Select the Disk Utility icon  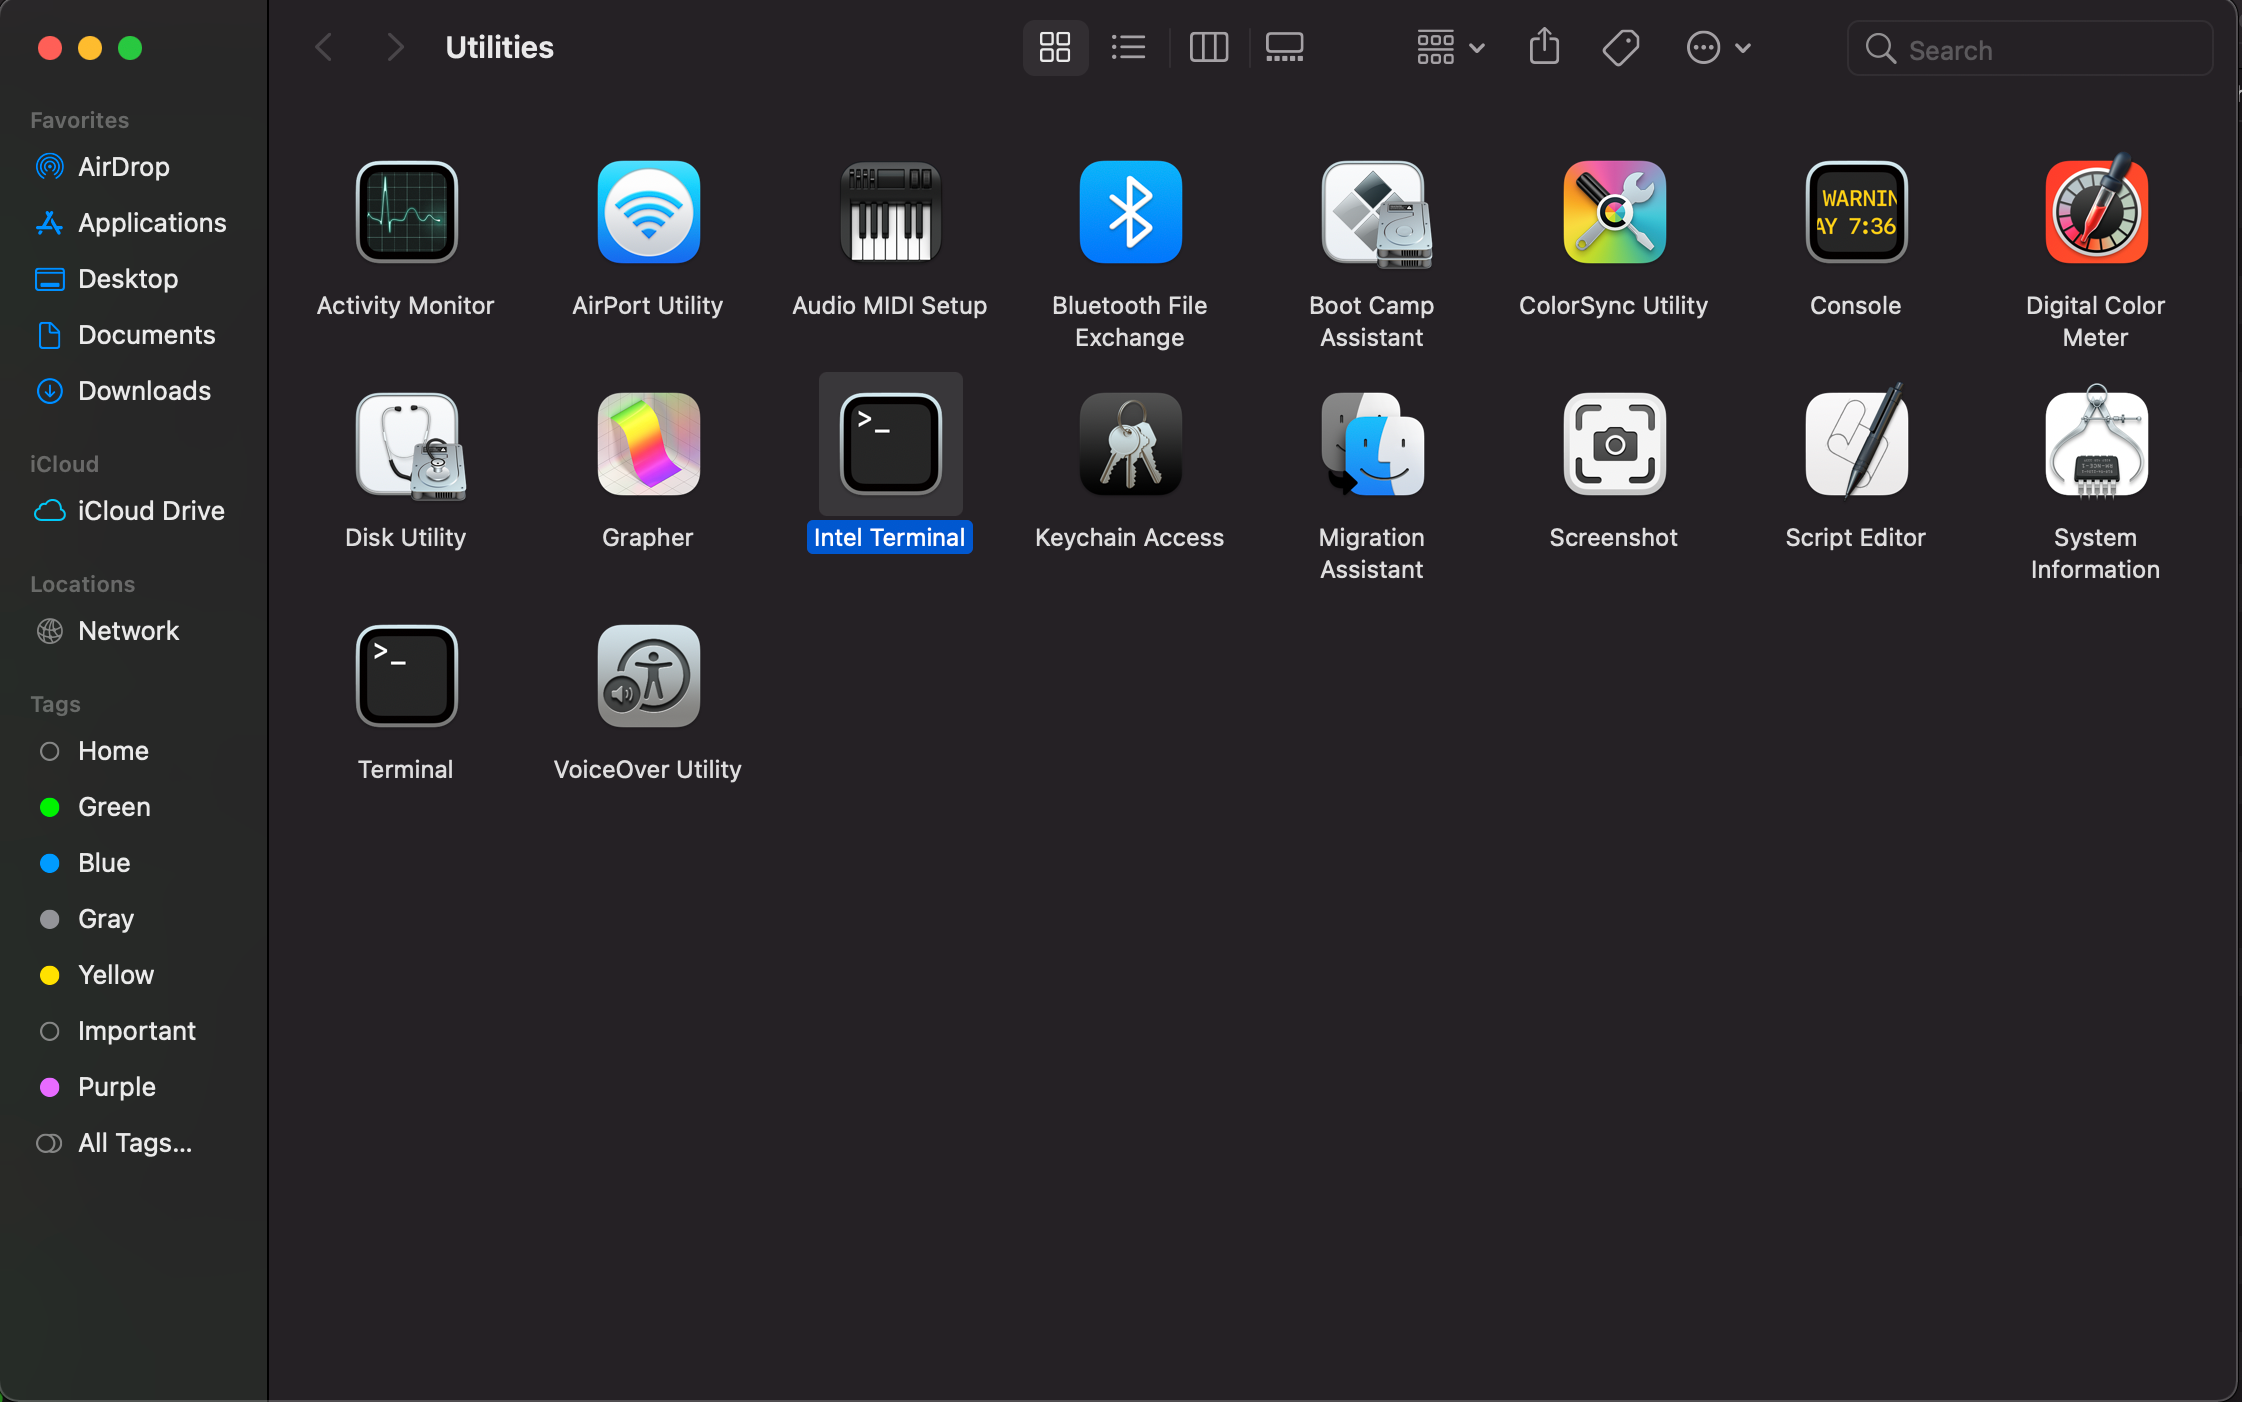click(x=408, y=445)
